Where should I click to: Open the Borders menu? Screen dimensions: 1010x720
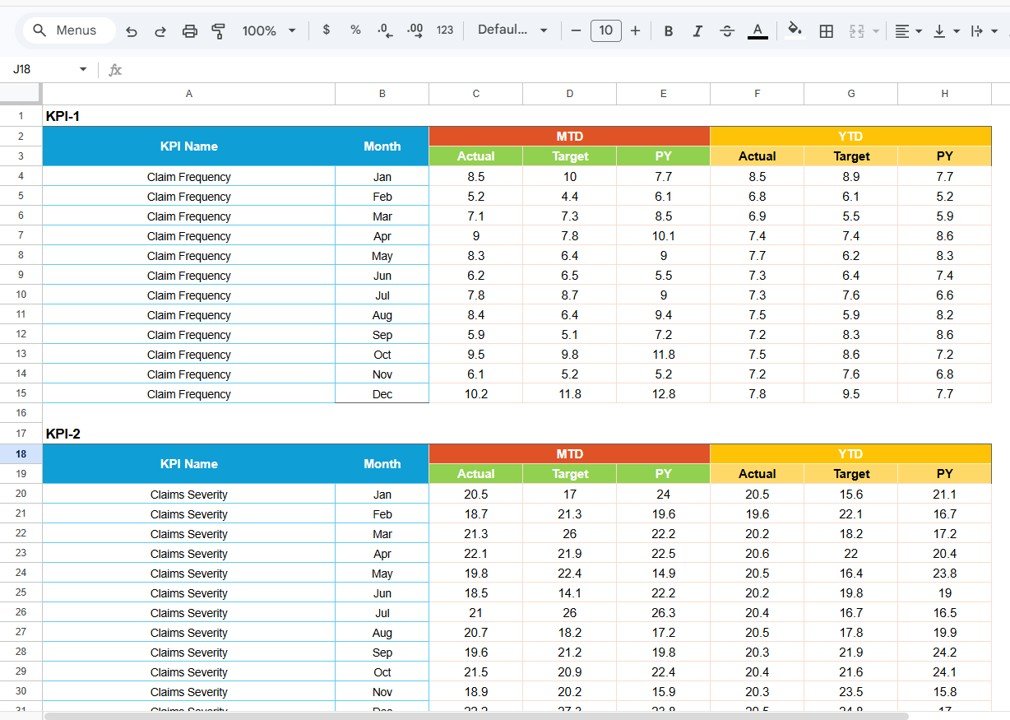[x=826, y=30]
